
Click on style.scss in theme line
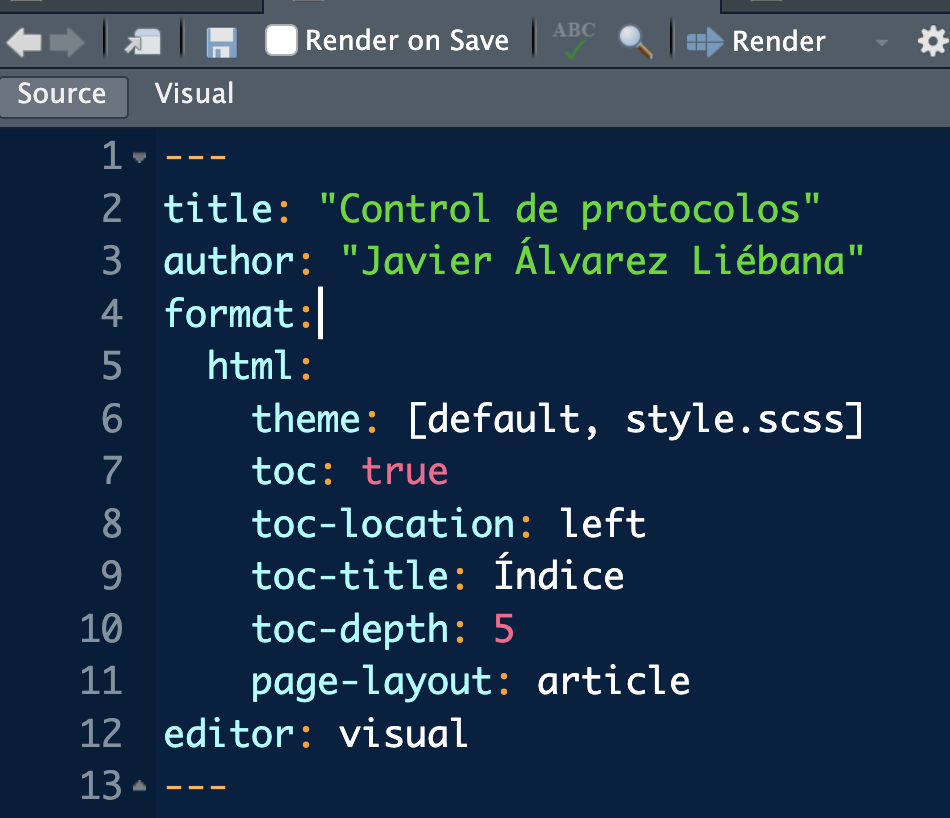(x=744, y=419)
